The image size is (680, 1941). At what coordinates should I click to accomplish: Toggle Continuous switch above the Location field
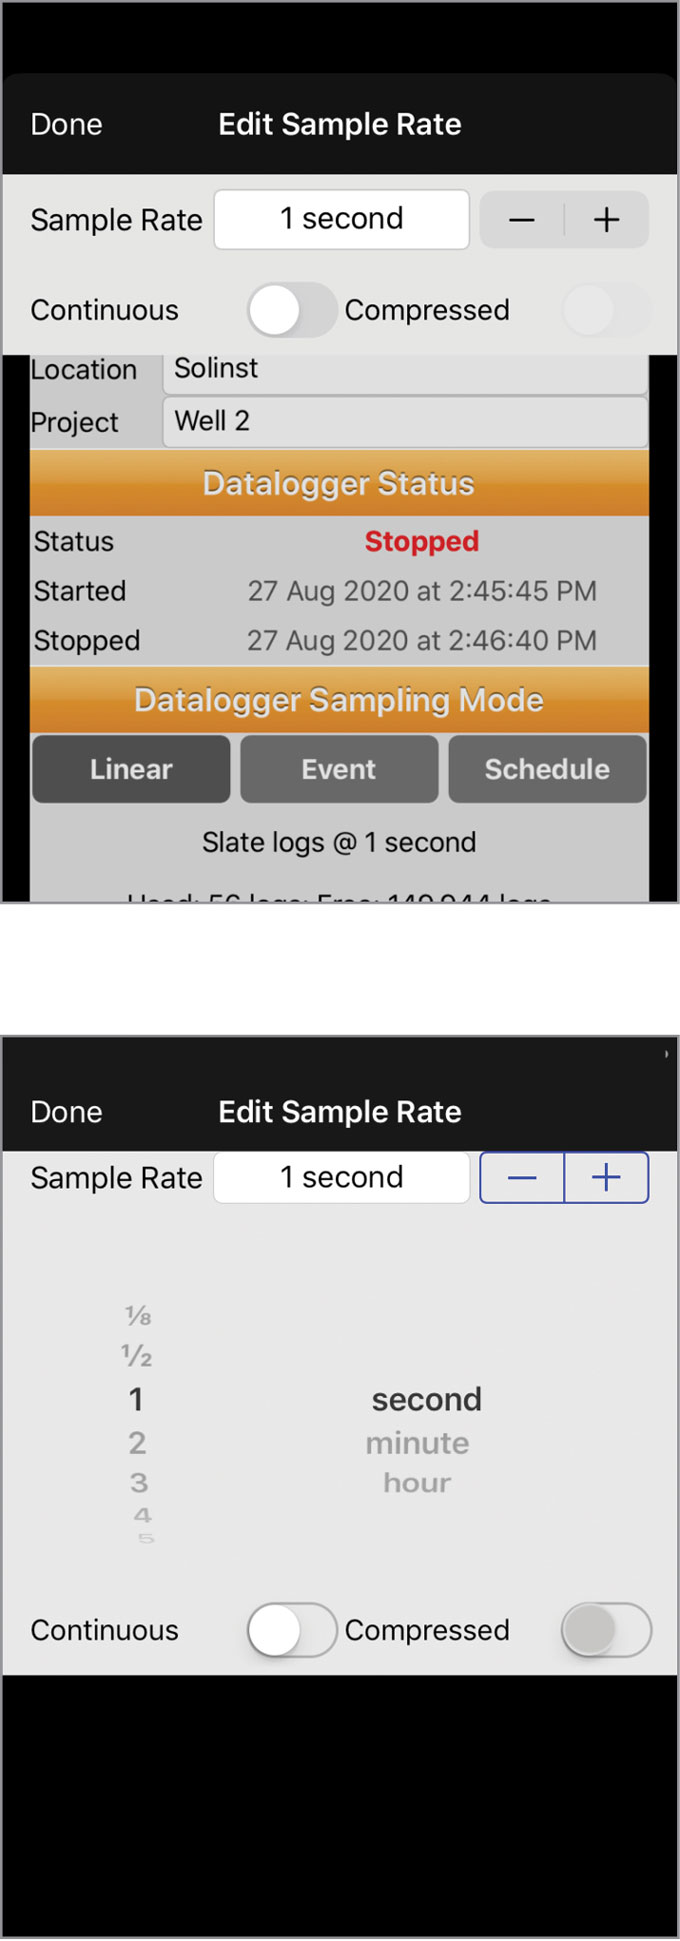pyautogui.click(x=291, y=310)
